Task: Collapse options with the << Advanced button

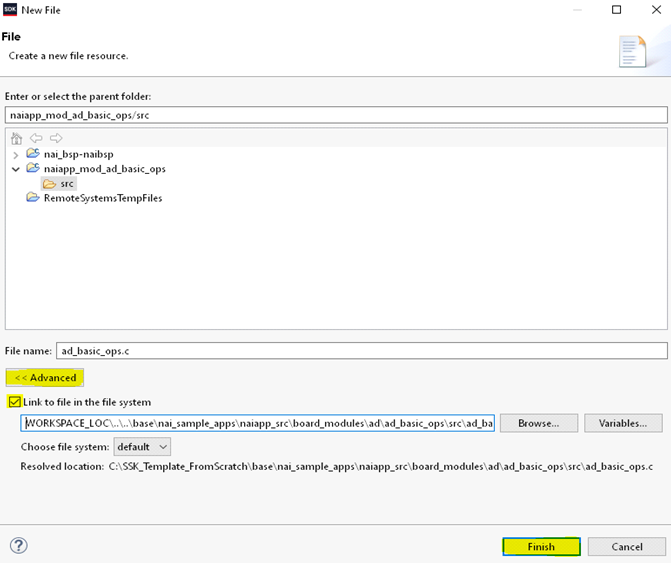Action: click(x=45, y=377)
